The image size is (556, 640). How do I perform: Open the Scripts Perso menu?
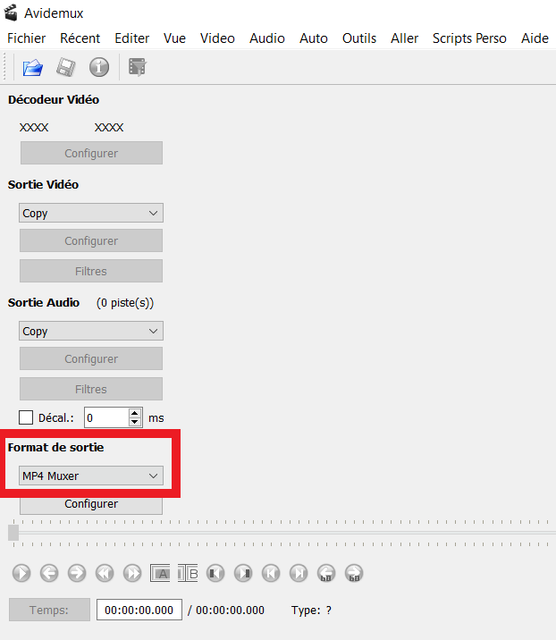point(469,38)
